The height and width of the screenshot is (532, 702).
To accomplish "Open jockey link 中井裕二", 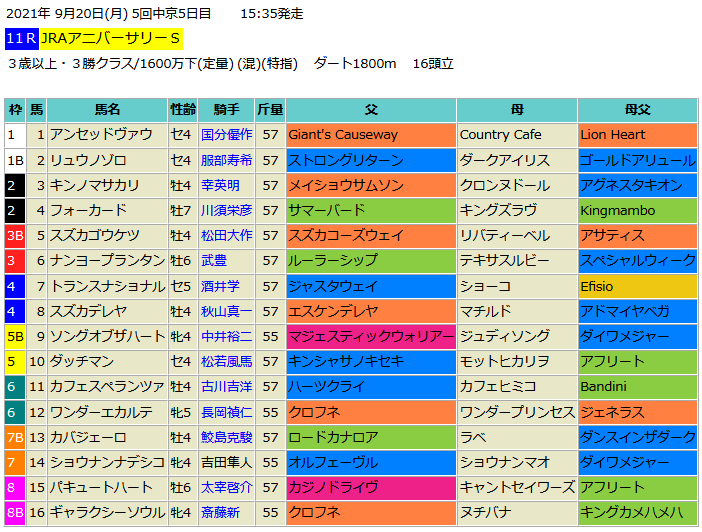I will point(227,336).
